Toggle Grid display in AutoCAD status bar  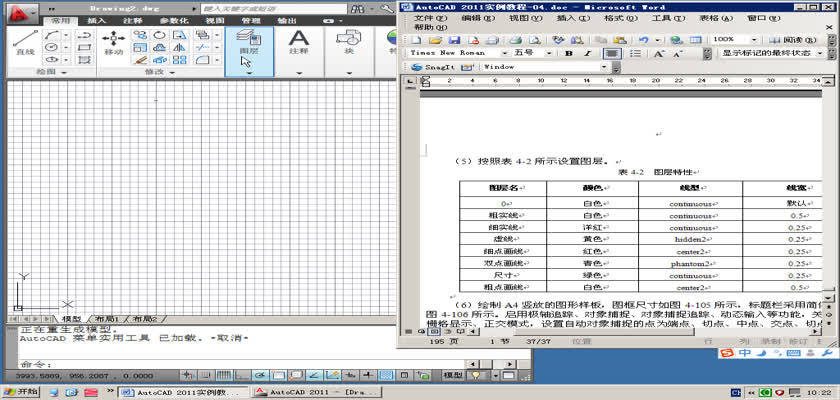224,375
